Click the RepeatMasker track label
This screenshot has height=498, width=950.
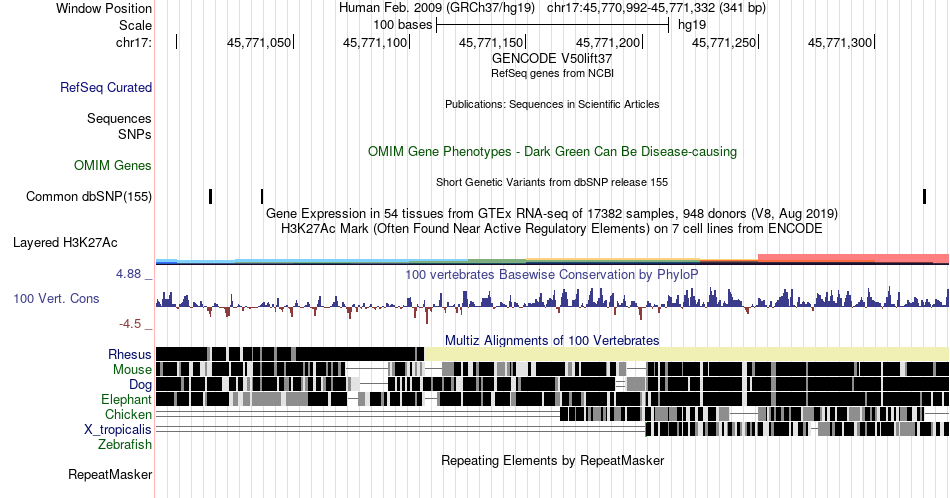pyautogui.click(x=110, y=474)
